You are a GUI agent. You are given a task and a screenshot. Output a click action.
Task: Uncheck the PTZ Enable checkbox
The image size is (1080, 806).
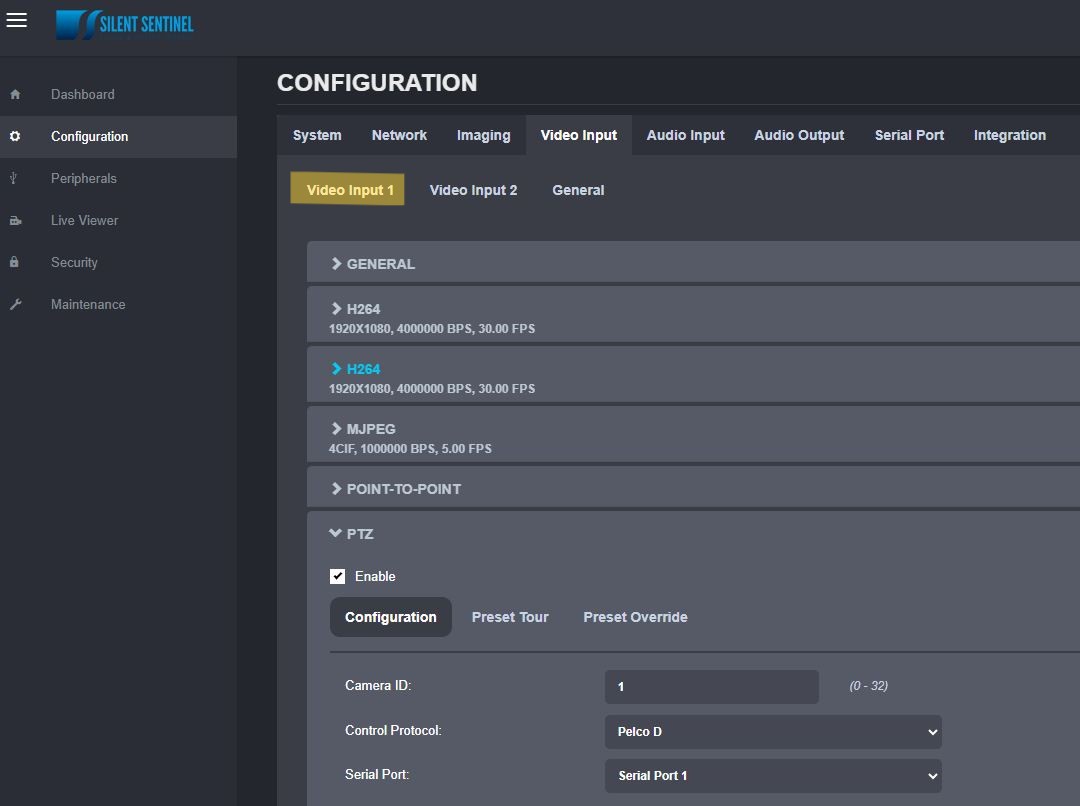[x=338, y=577]
